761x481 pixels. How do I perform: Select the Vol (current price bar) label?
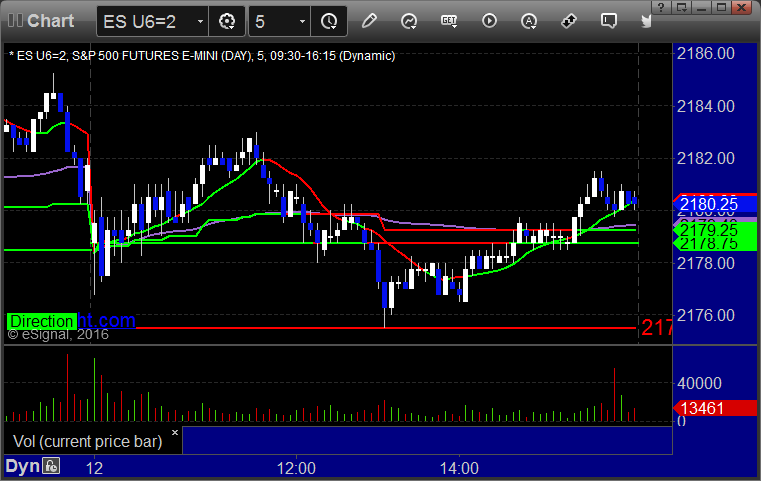point(87,441)
